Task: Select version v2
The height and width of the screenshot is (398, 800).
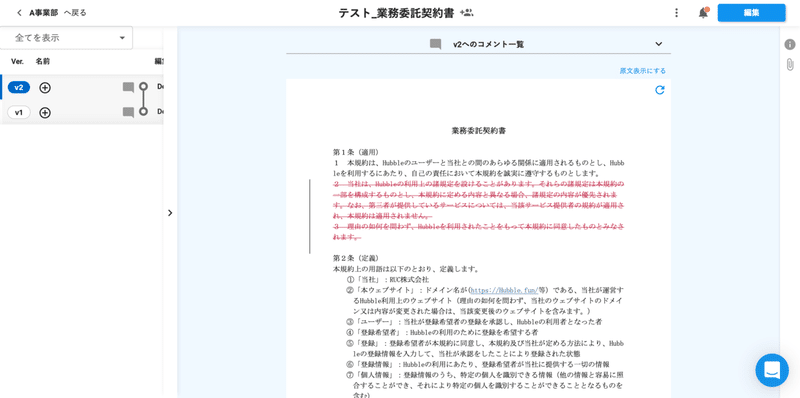Action: [x=19, y=87]
